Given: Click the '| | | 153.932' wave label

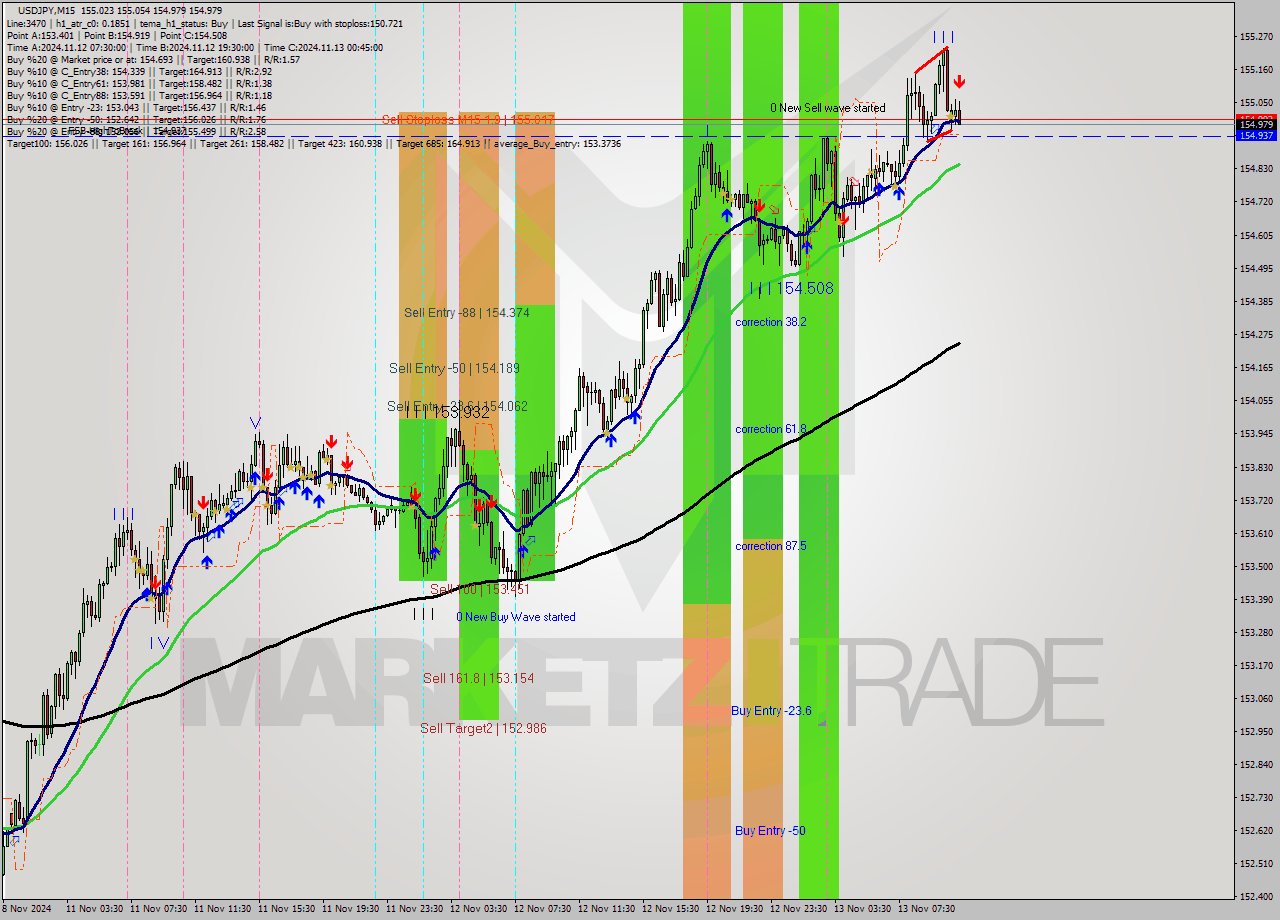Looking at the screenshot, I should (449, 412).
